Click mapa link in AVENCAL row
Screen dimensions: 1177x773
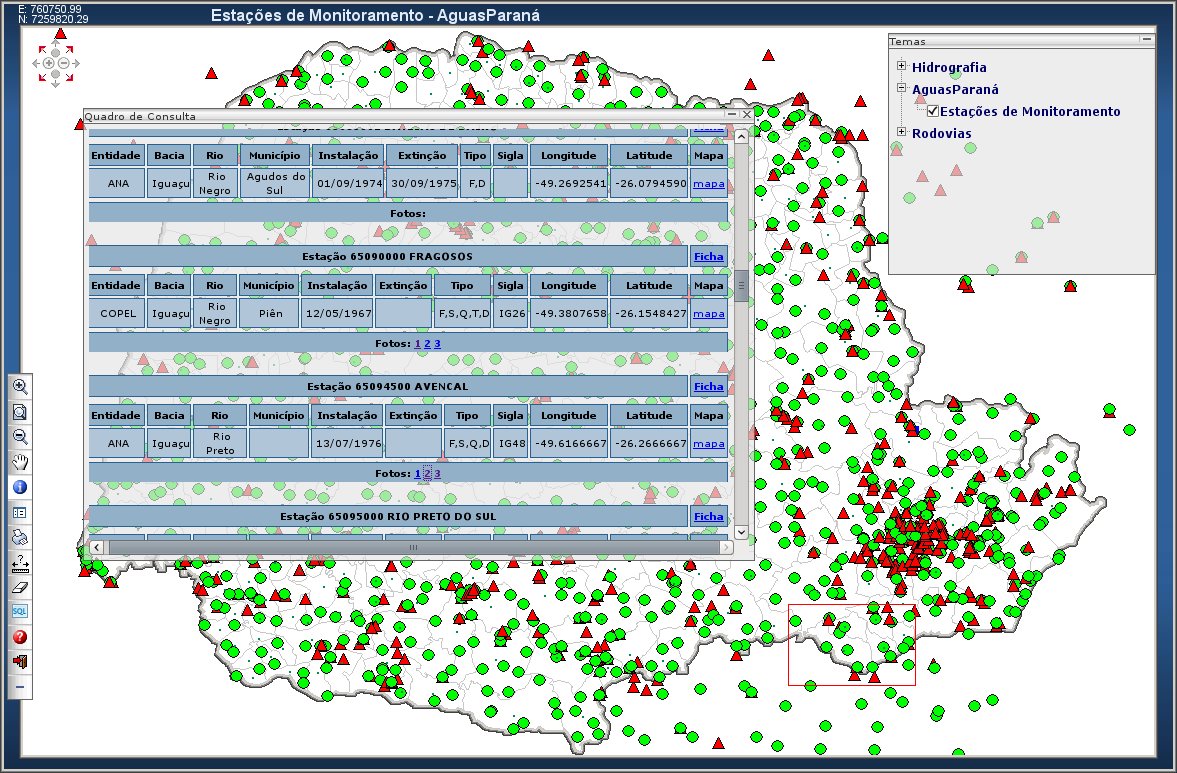pyautogui.click(x=708, y=444)
